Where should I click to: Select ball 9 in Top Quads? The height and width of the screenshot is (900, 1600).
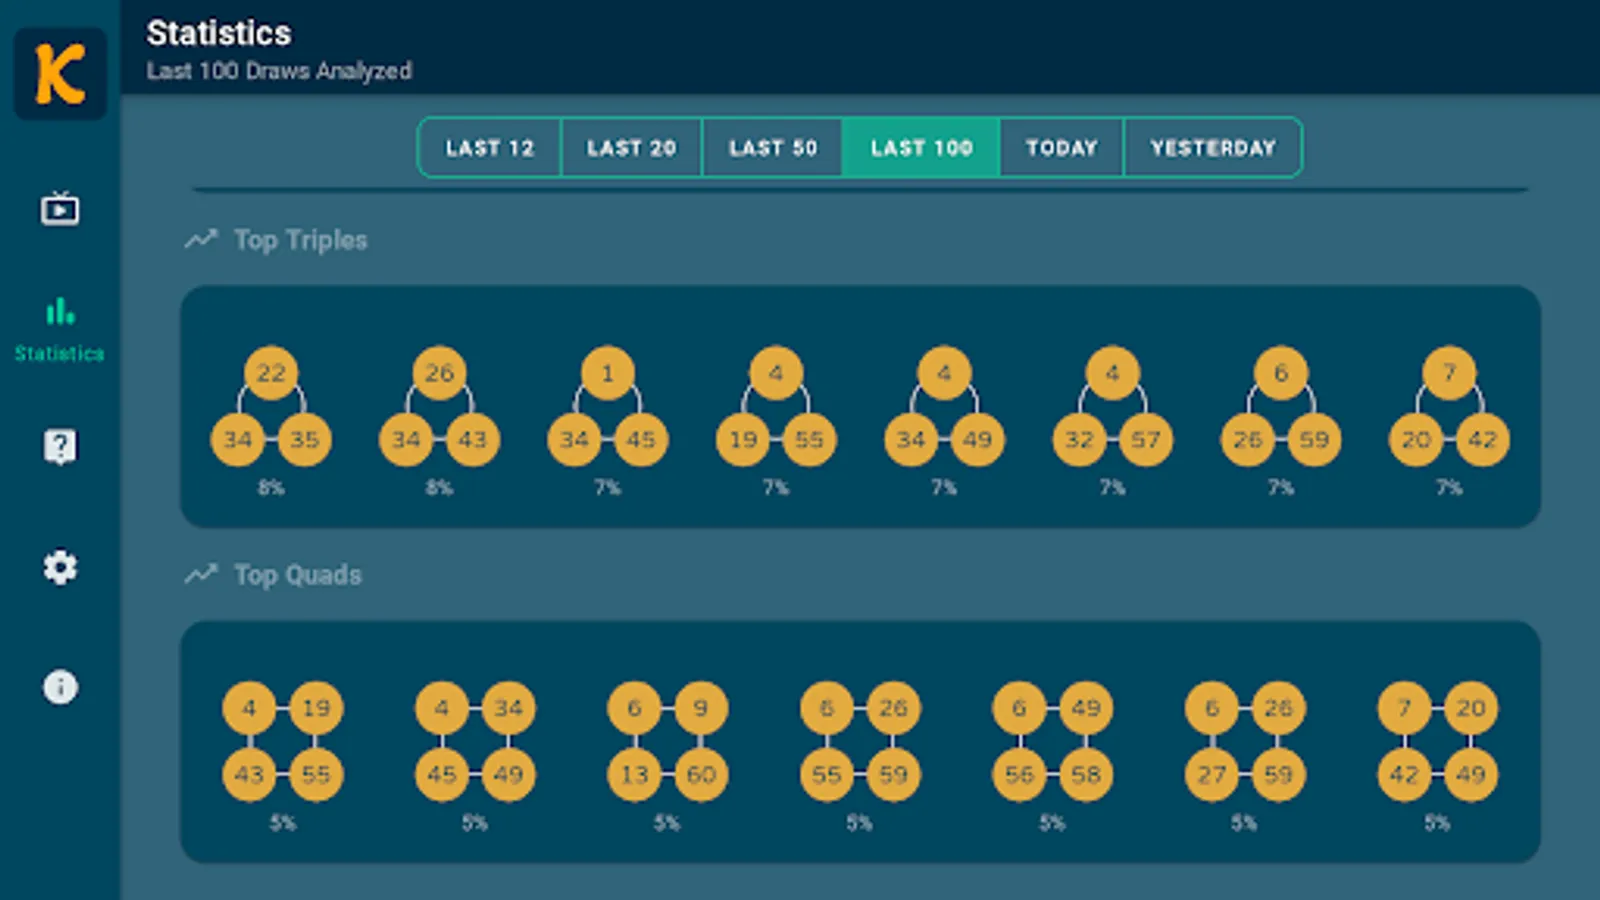(701, 708)
